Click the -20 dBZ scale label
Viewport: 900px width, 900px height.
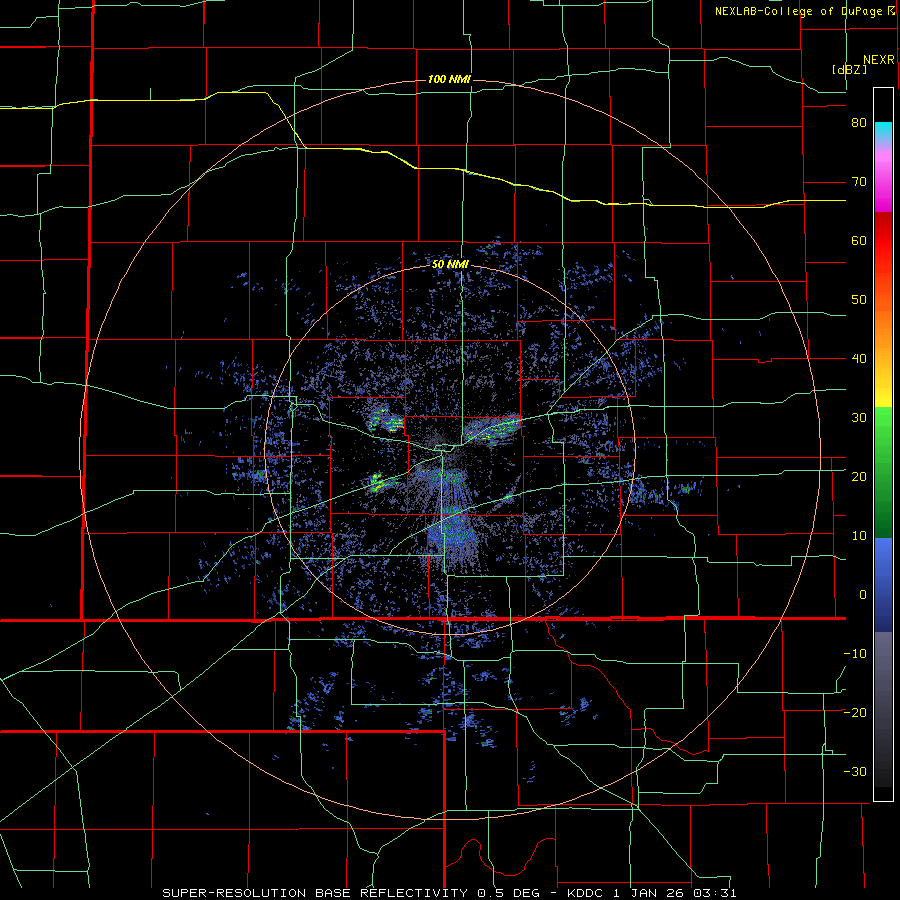pyautogui.click(x=855, y=713)
